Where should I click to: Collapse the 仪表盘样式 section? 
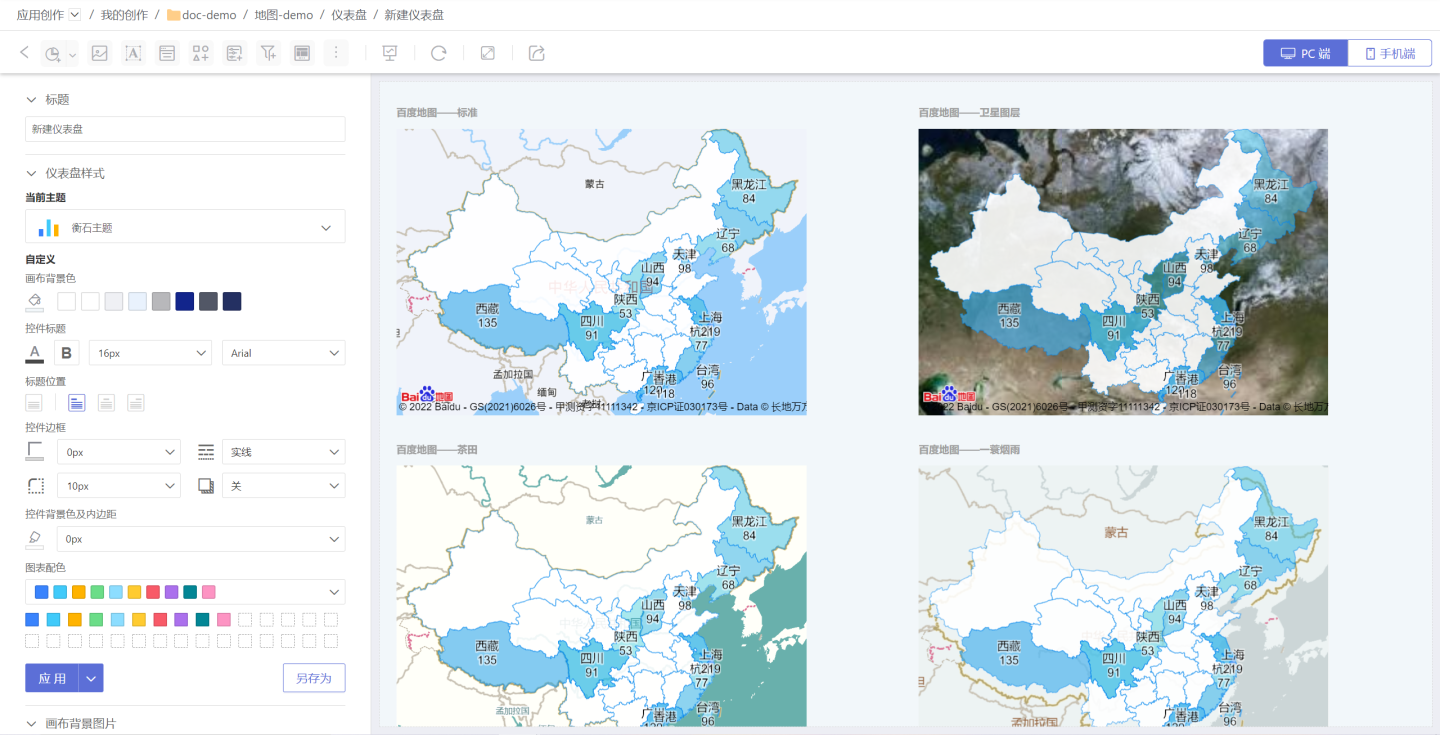pyautogui.click(x=32, y=173)
